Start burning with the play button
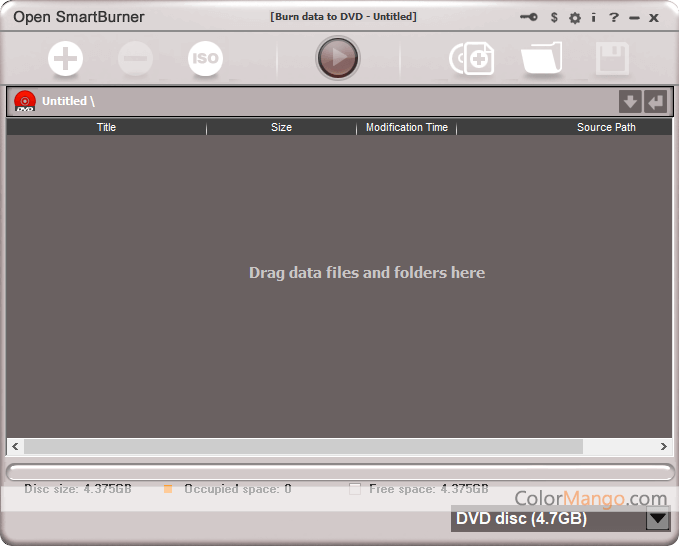The height and width of the screenshot is (546, 679). (338, 58)
